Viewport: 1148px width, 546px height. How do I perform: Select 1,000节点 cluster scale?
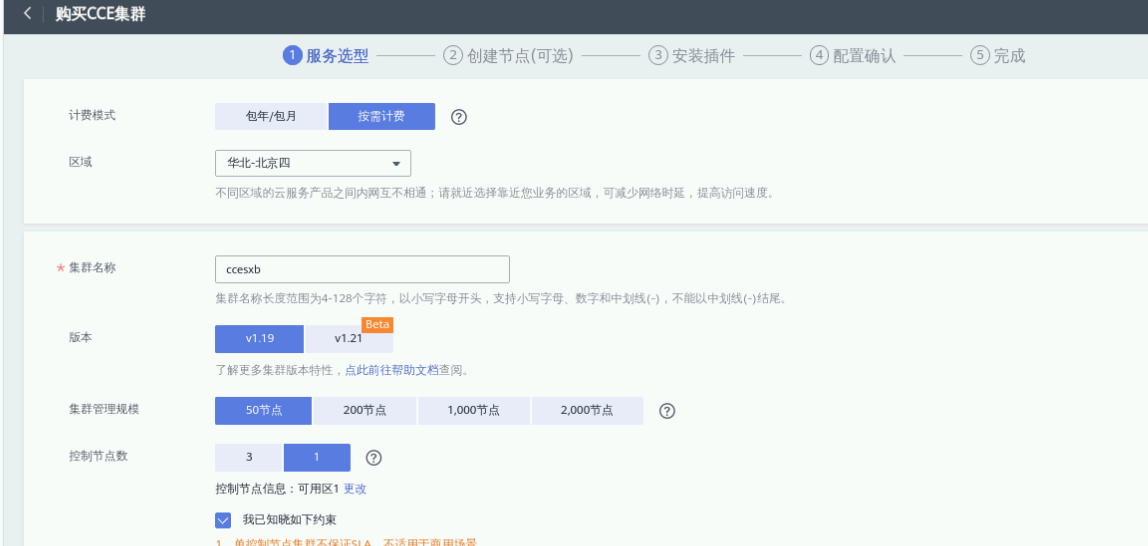point(474,411)
